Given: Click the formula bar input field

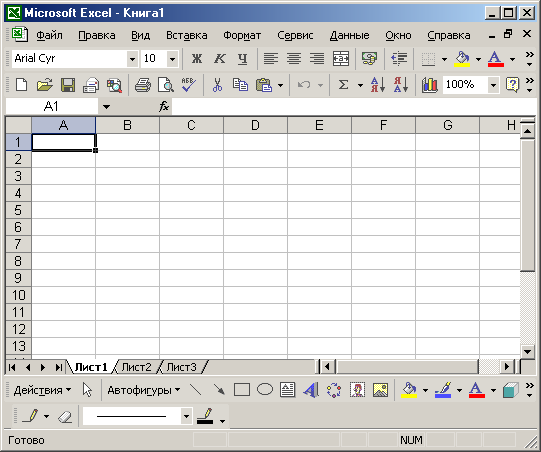Looking at the screenshot, I should pos(354,106).
